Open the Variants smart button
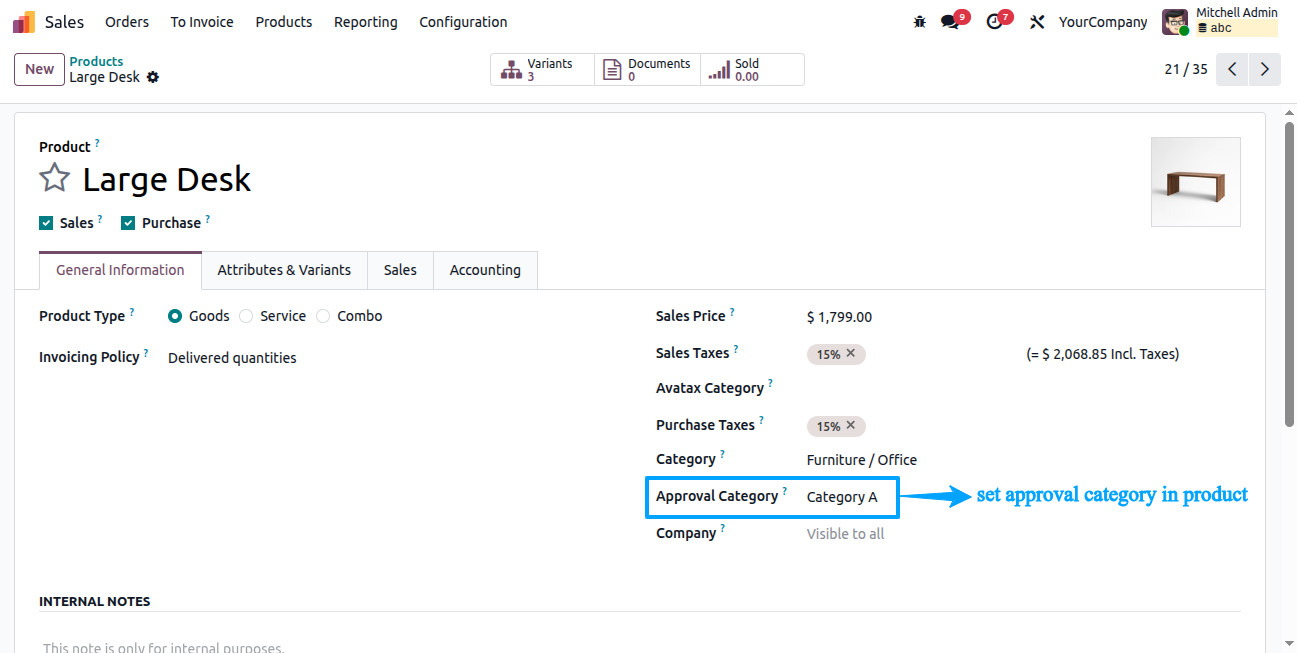Screen dimensions: 1297x653 click(542, 69)
